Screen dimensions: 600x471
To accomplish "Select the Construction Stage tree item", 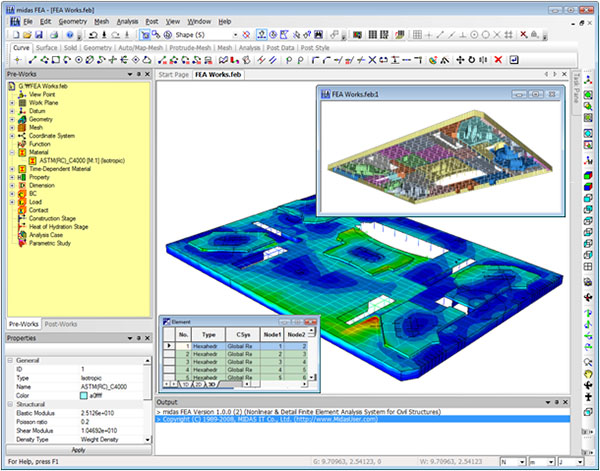I will point(52,218).
